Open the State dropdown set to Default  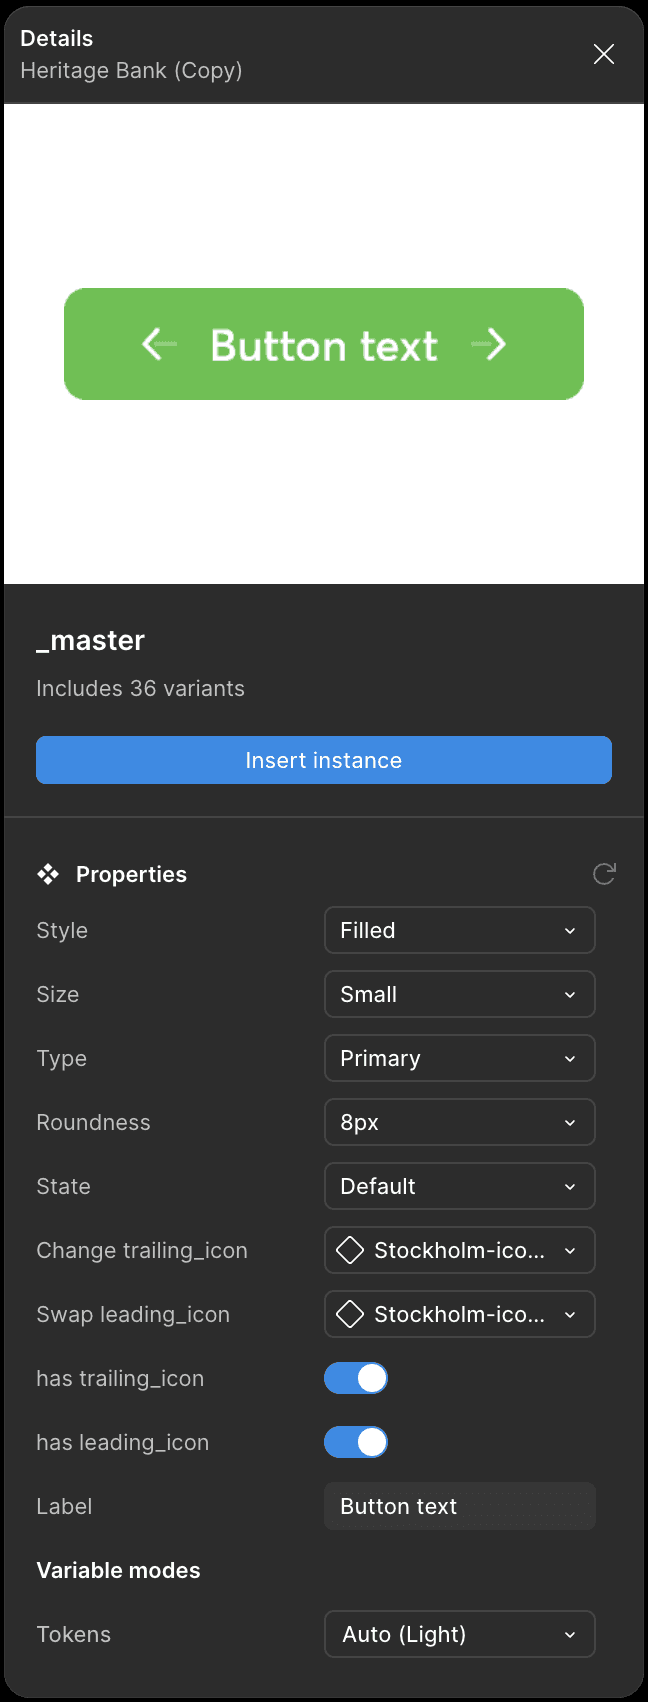[x=460, y=1186]
